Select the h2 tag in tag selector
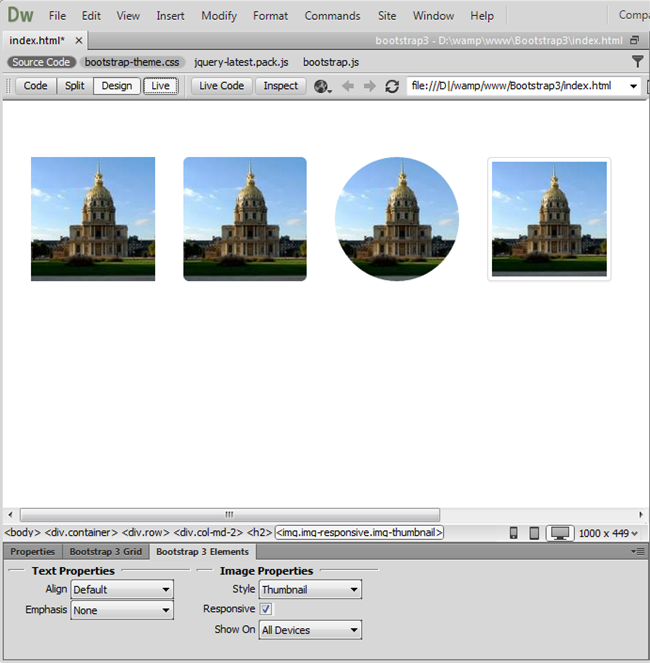Viewport: 650px width, 663px height. coord(259,532)
